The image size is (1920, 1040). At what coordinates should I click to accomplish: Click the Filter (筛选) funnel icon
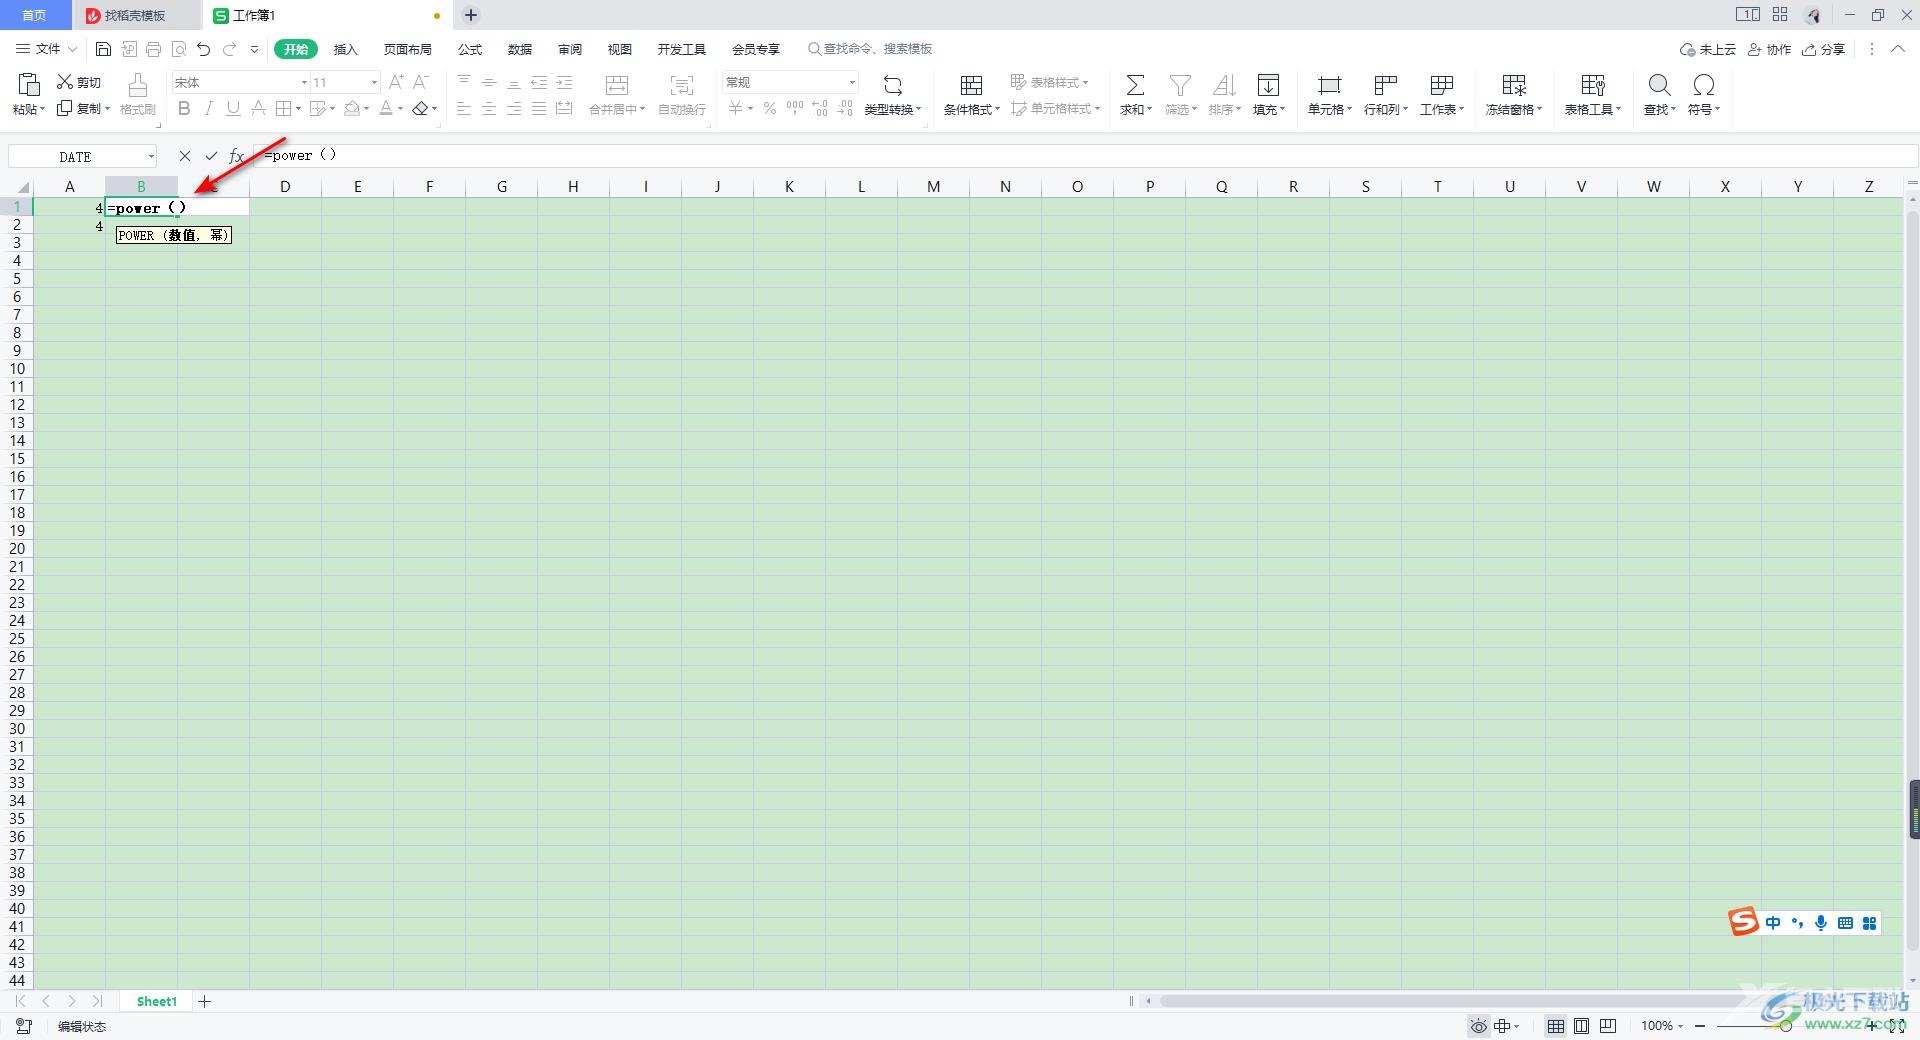(x=1180, y=85)
